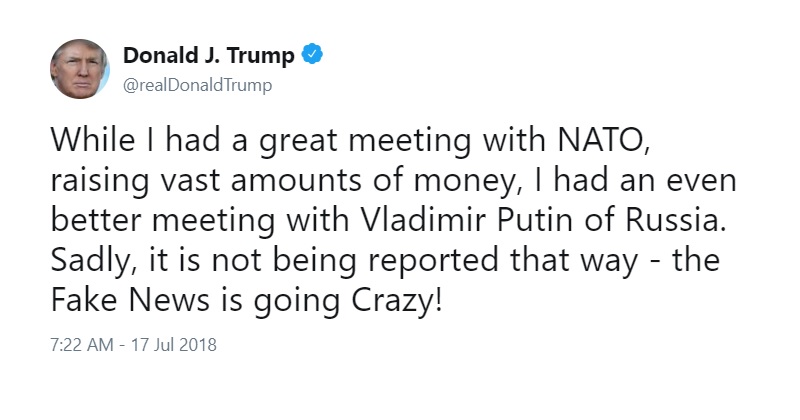Click the word 'going' in last line
This screenshot has width=800, height=420.
click(x=297, y=302)
